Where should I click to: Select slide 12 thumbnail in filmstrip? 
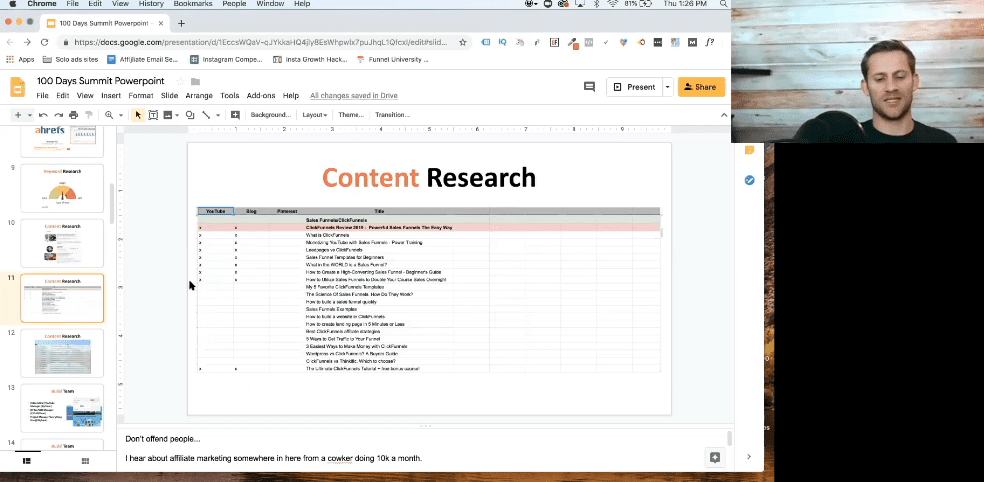62,353
